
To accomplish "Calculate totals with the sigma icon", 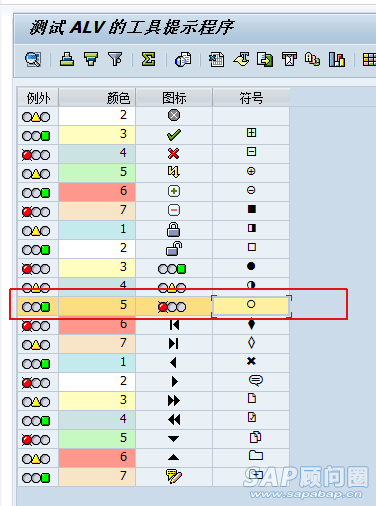I will [148, 60].
